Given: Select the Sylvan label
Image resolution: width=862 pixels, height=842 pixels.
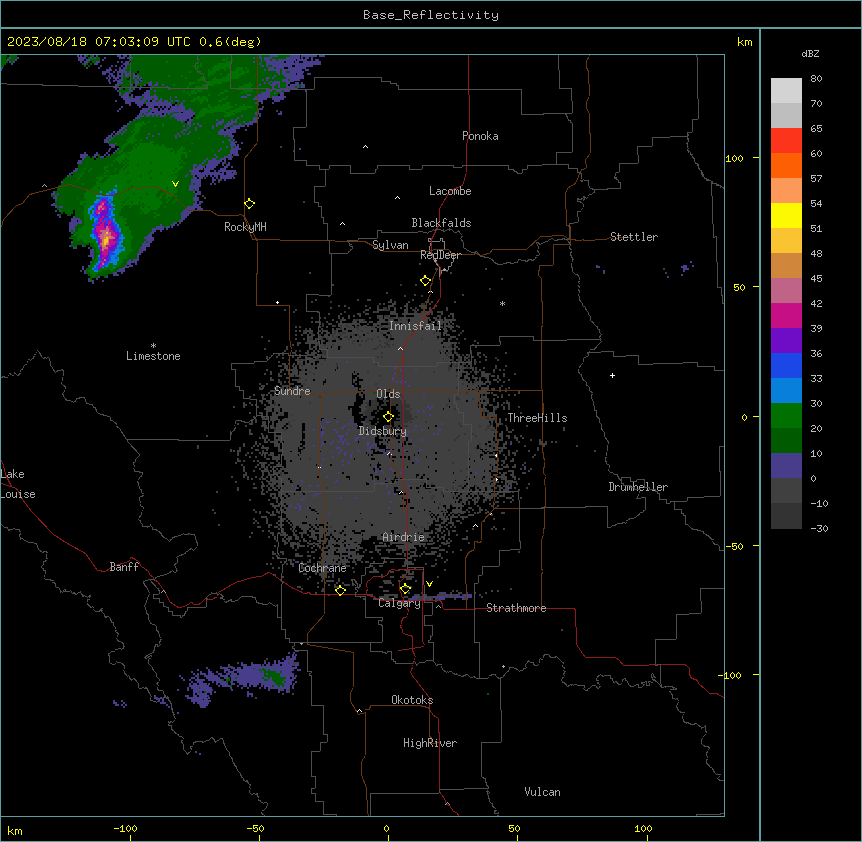Looking at the screenshot, I should [390, 245].
